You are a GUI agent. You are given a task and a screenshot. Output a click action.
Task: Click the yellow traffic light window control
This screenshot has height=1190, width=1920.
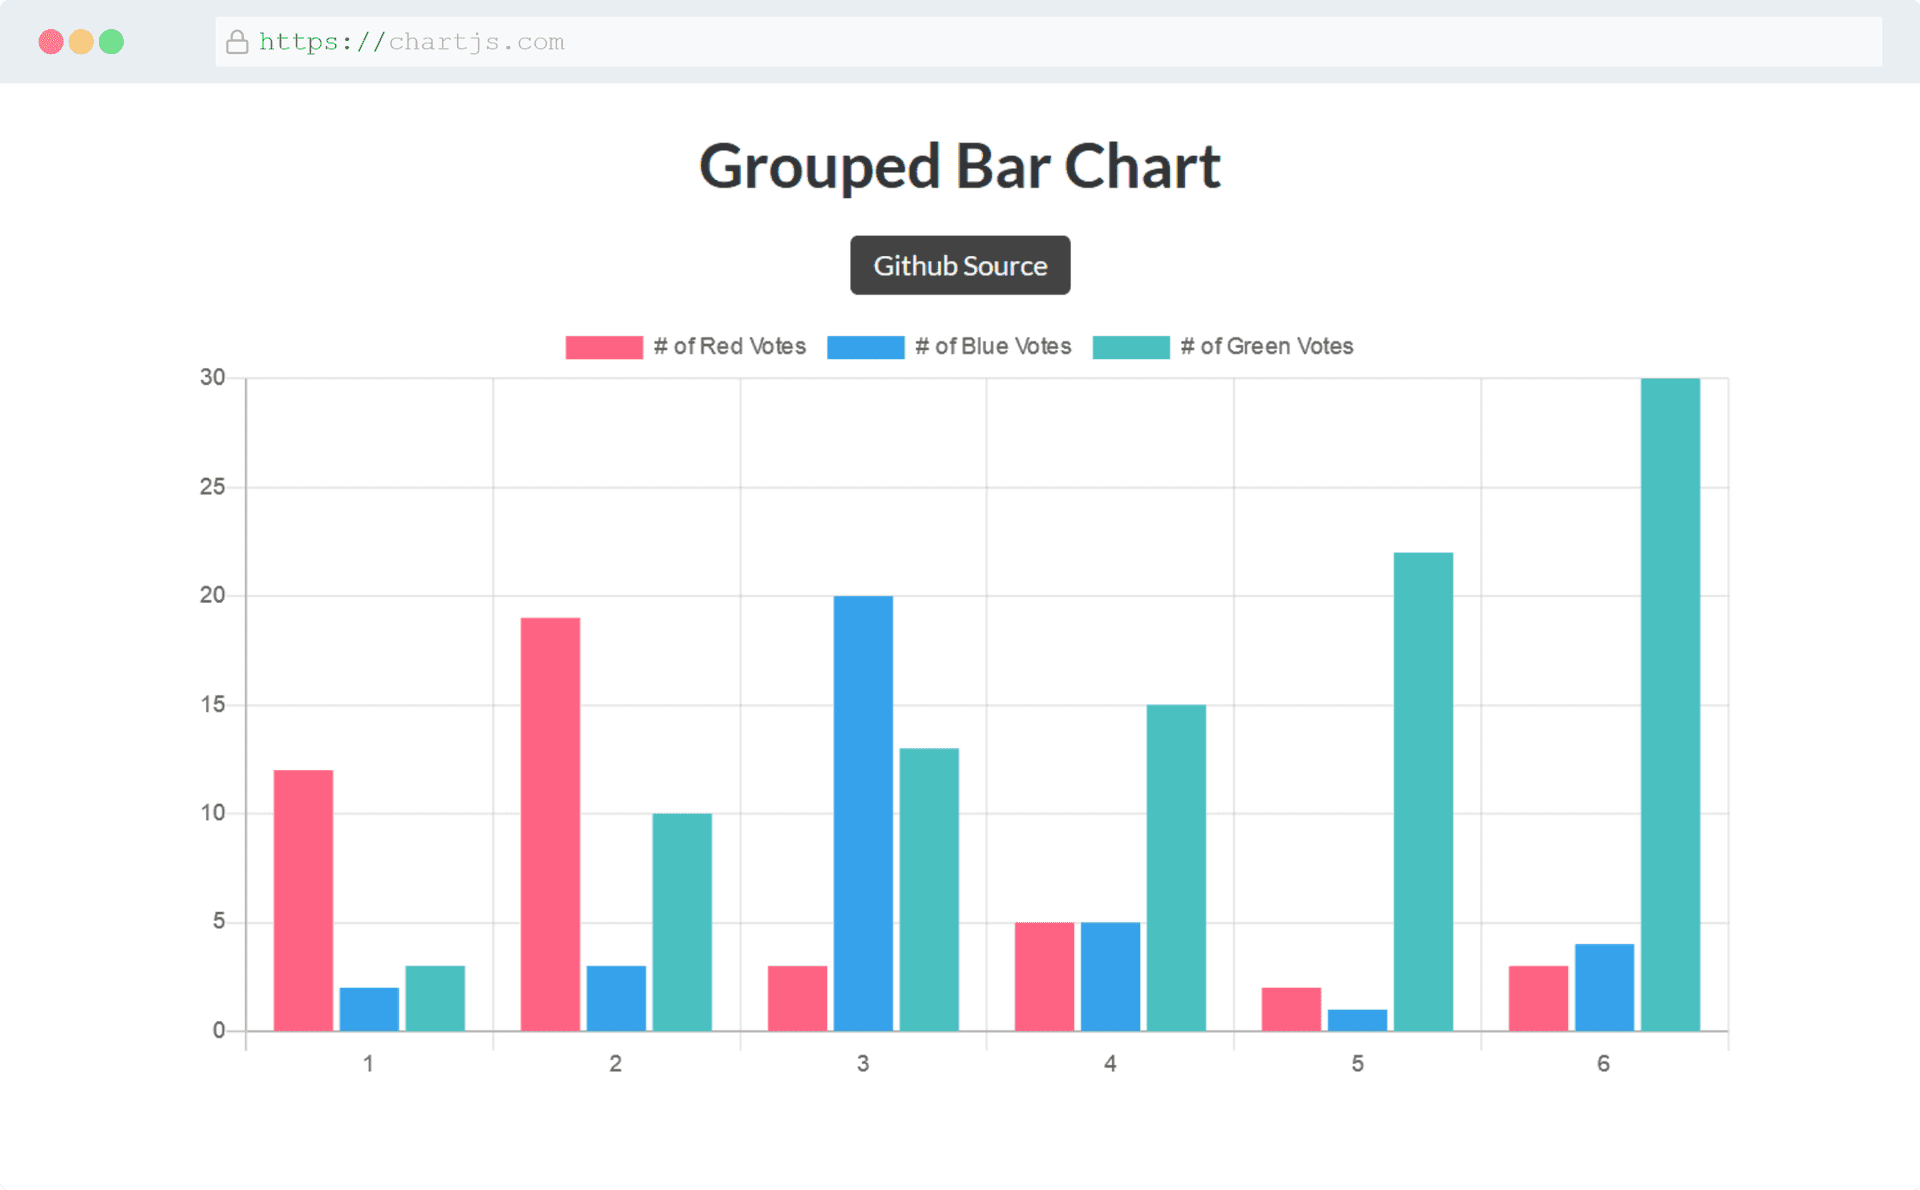click(x=80, y=42)
